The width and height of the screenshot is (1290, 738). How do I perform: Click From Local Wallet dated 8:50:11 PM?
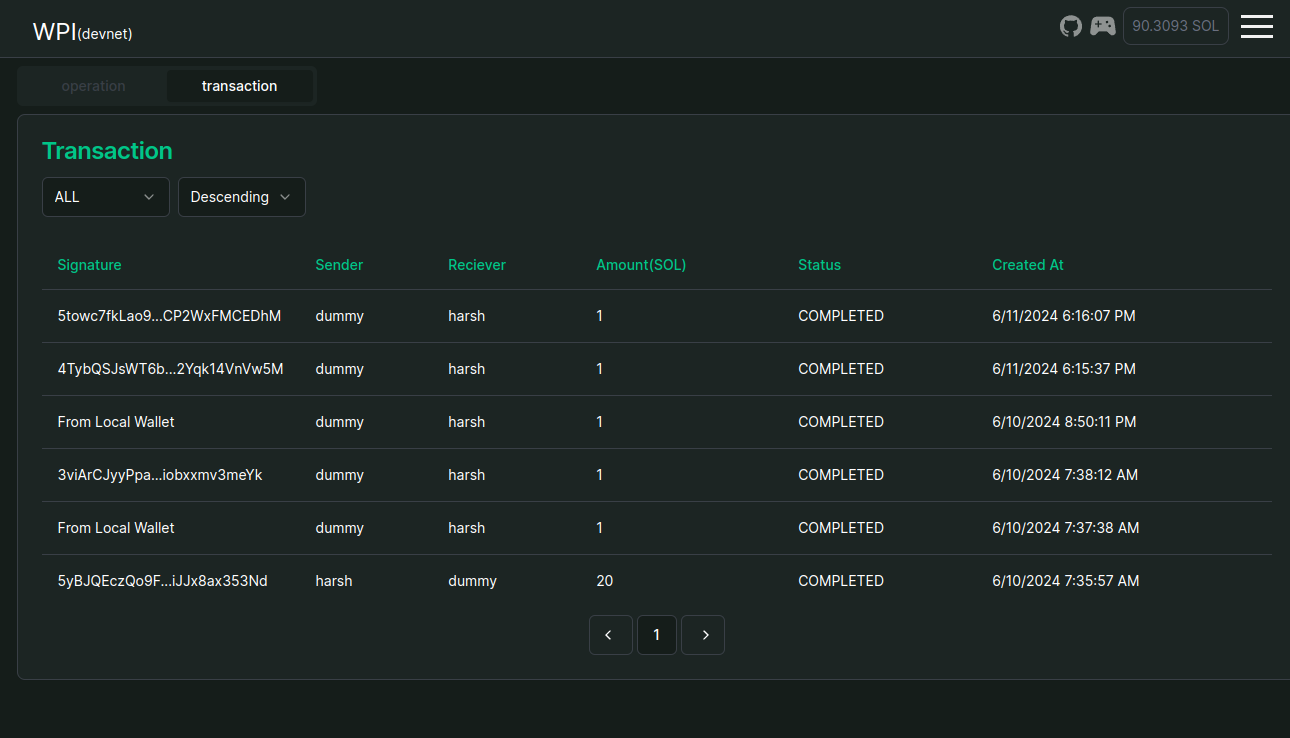coord(116,422)
